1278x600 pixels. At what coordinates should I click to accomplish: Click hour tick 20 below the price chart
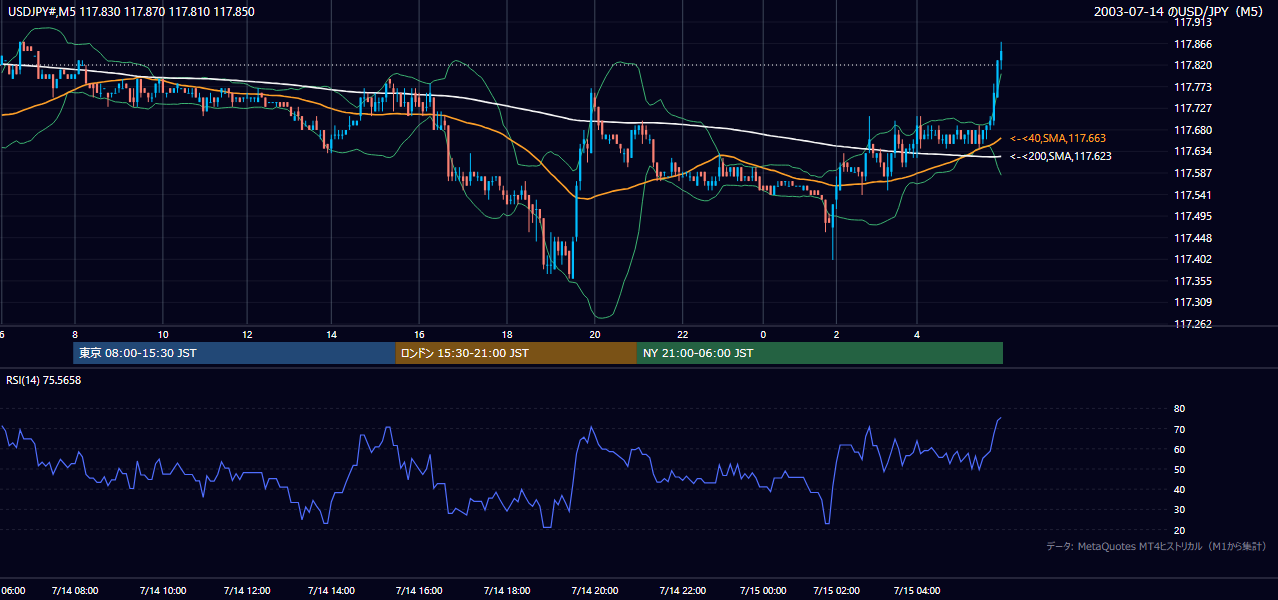(595, 334)
